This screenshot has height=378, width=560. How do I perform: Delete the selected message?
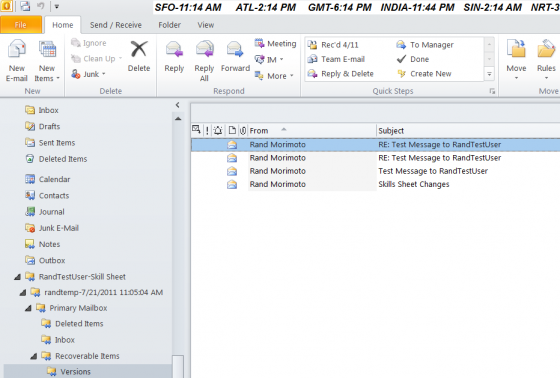pos(139,56)
